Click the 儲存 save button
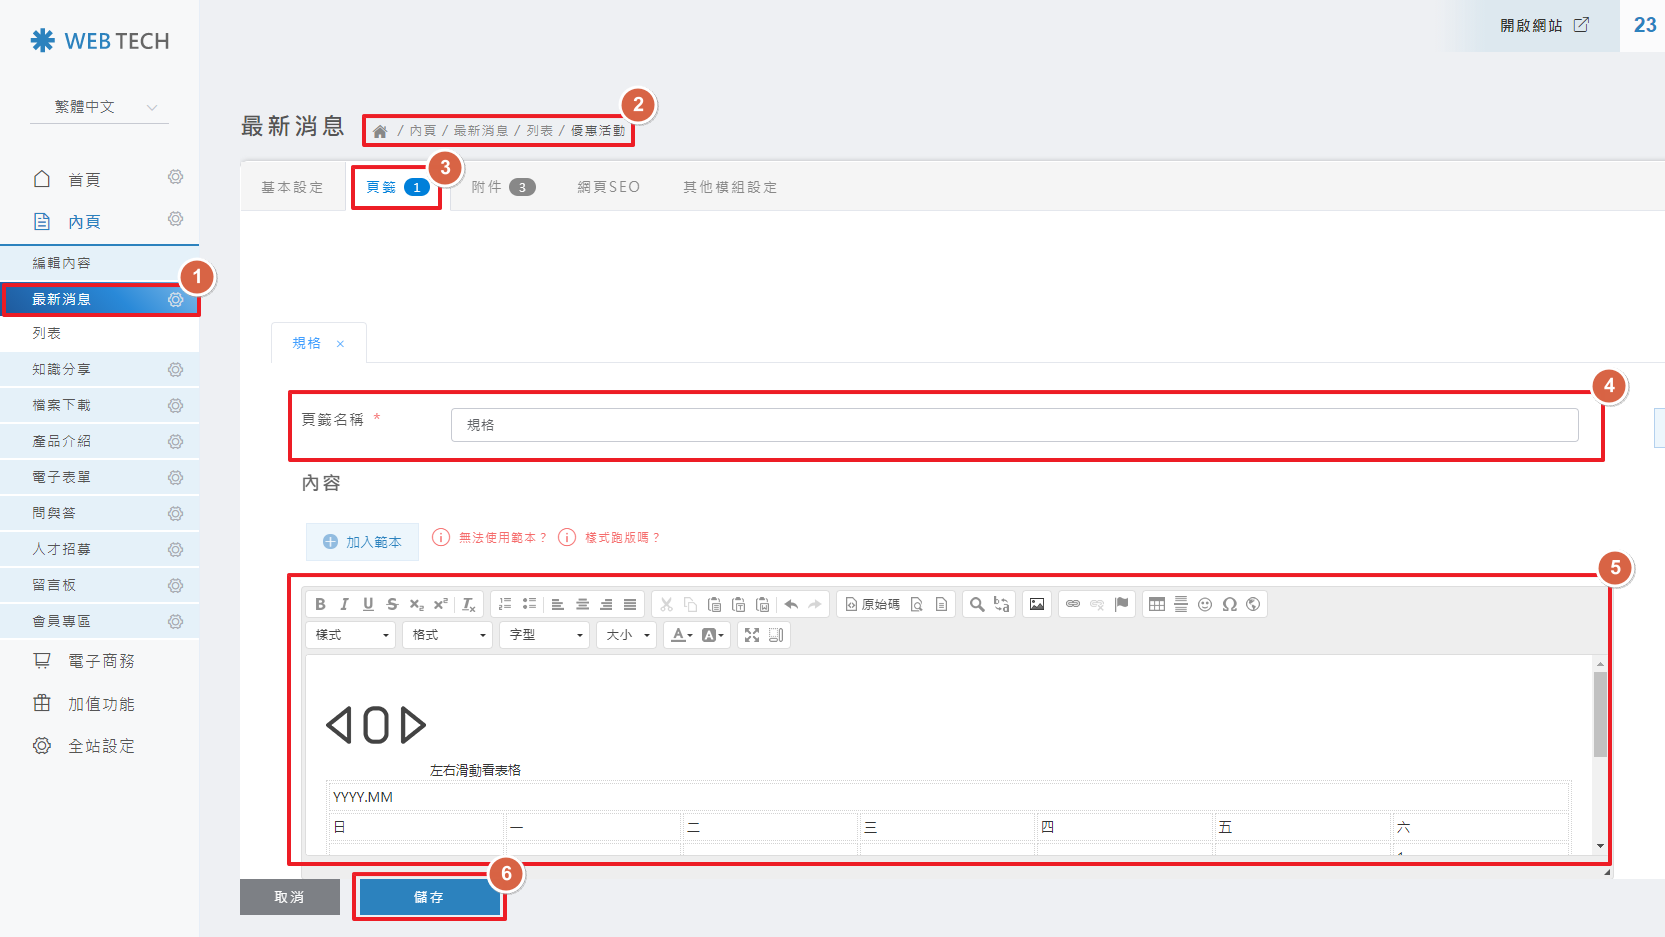The width and height of the screenshot is (1665, 937). click(x=429, y=897)
